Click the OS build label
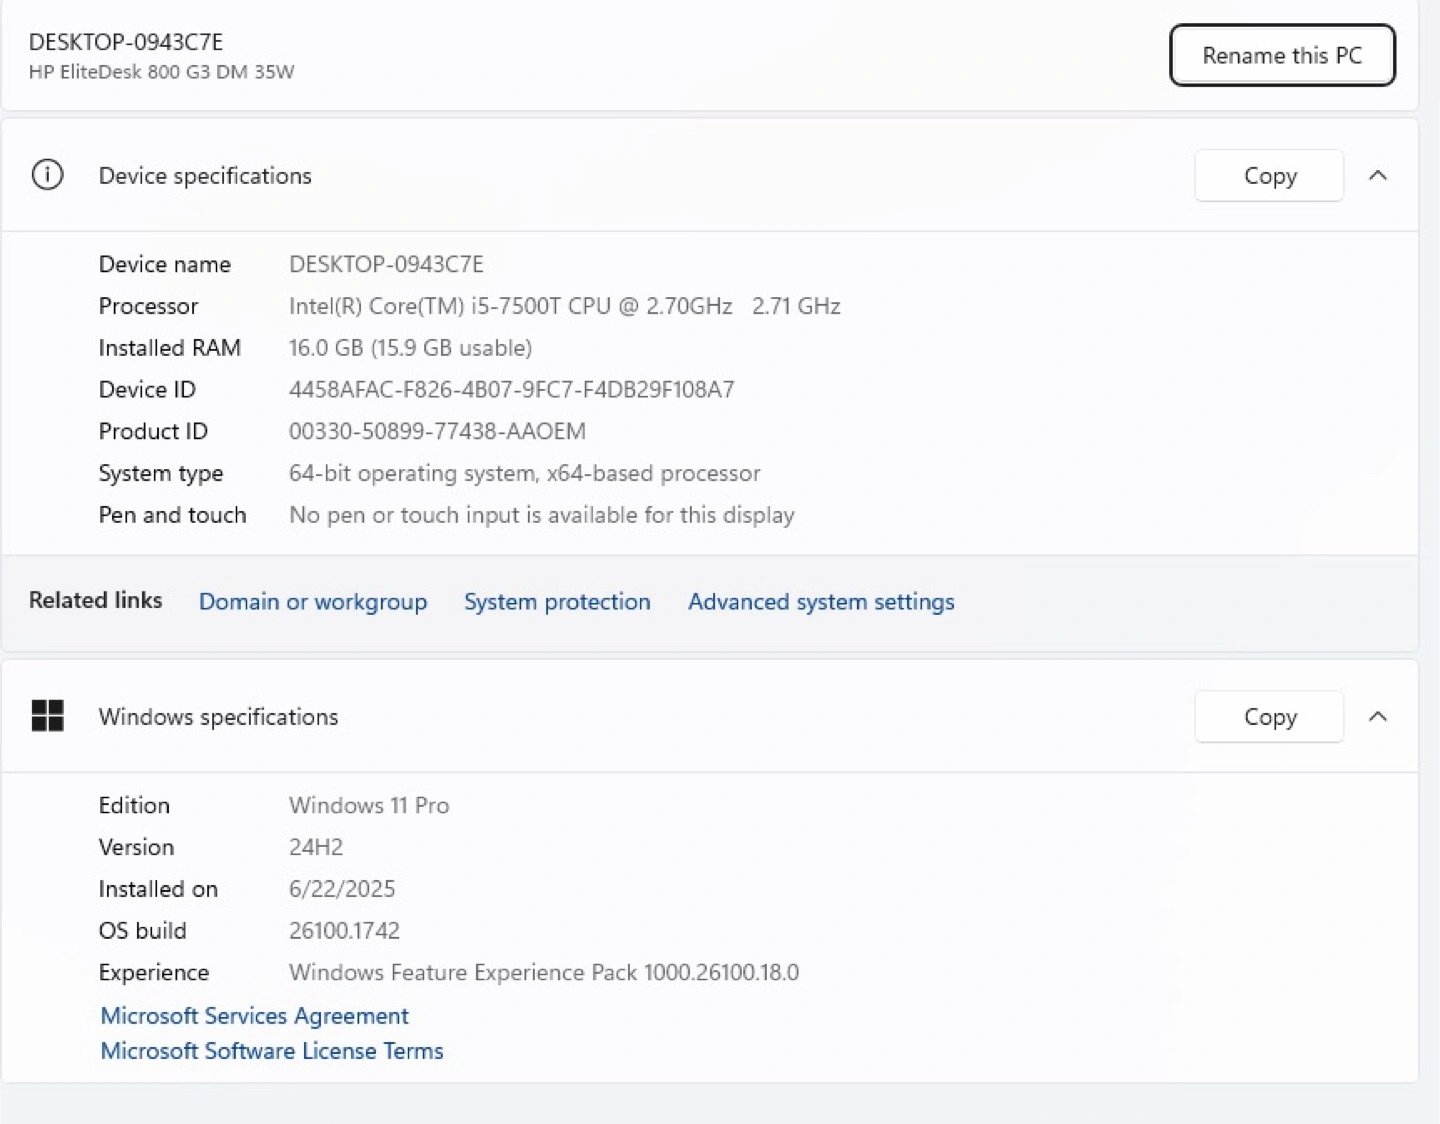Viewport: 1440px width, 1124px height. tap(142, 931)
